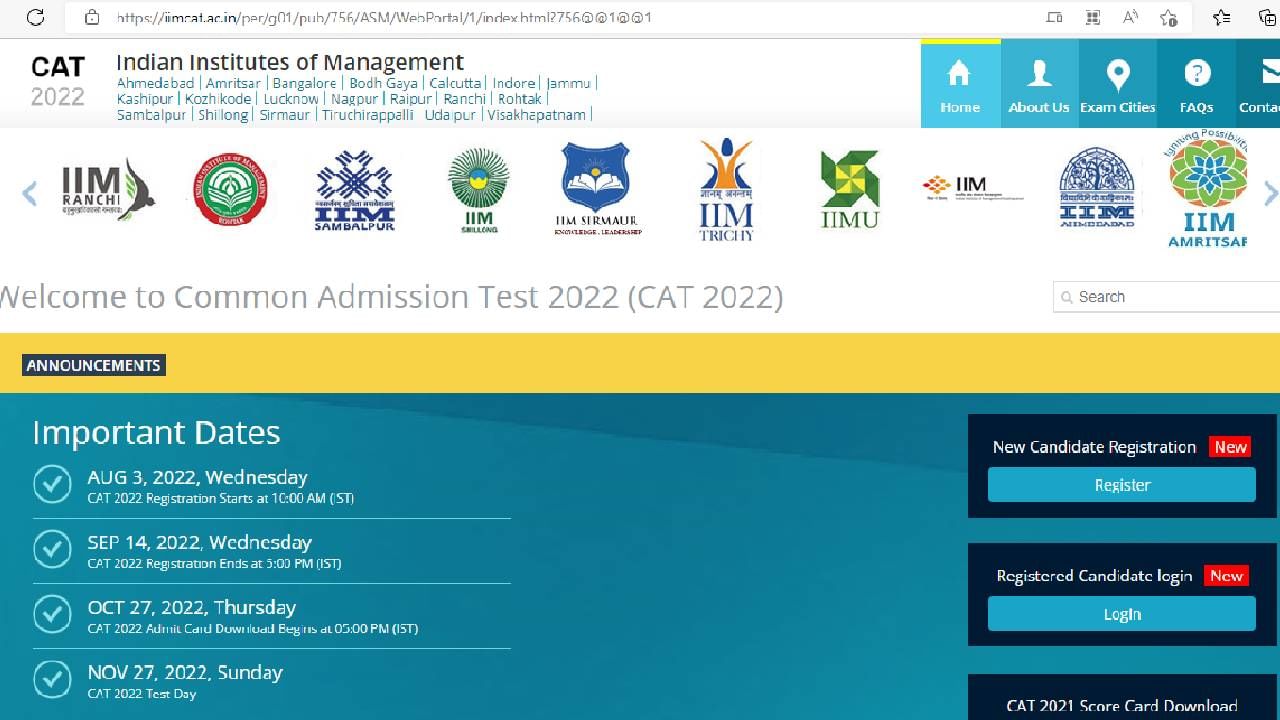Click 'SEP 14, 2022, Wednesday' date text
The image size is (1280, 720).
point(200,542)
